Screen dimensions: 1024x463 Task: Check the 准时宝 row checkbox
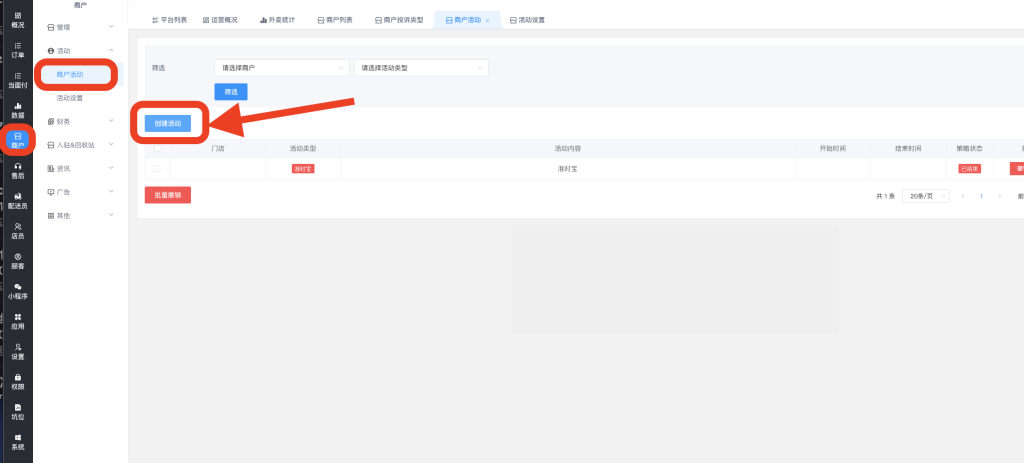point(157,169)
